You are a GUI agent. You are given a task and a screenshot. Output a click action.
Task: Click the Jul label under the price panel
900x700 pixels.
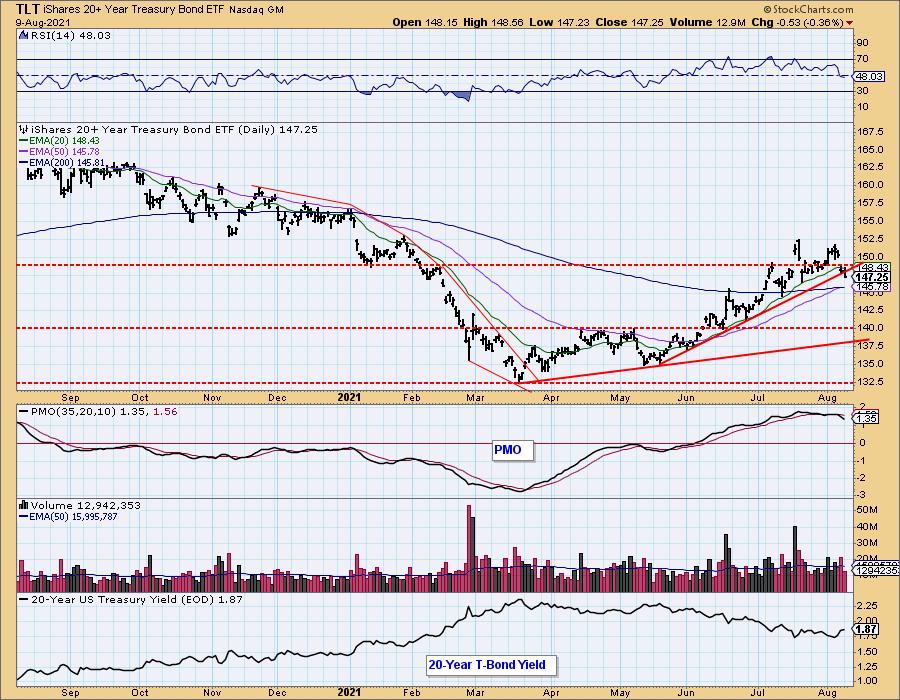758,397
